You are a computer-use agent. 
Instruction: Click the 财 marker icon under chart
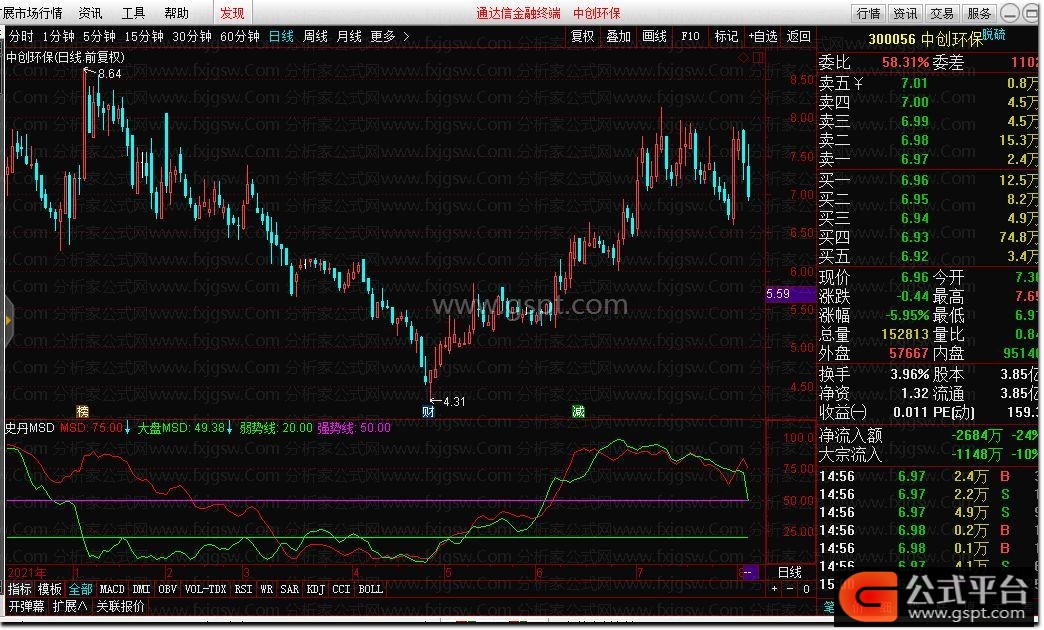click(428, 411)
